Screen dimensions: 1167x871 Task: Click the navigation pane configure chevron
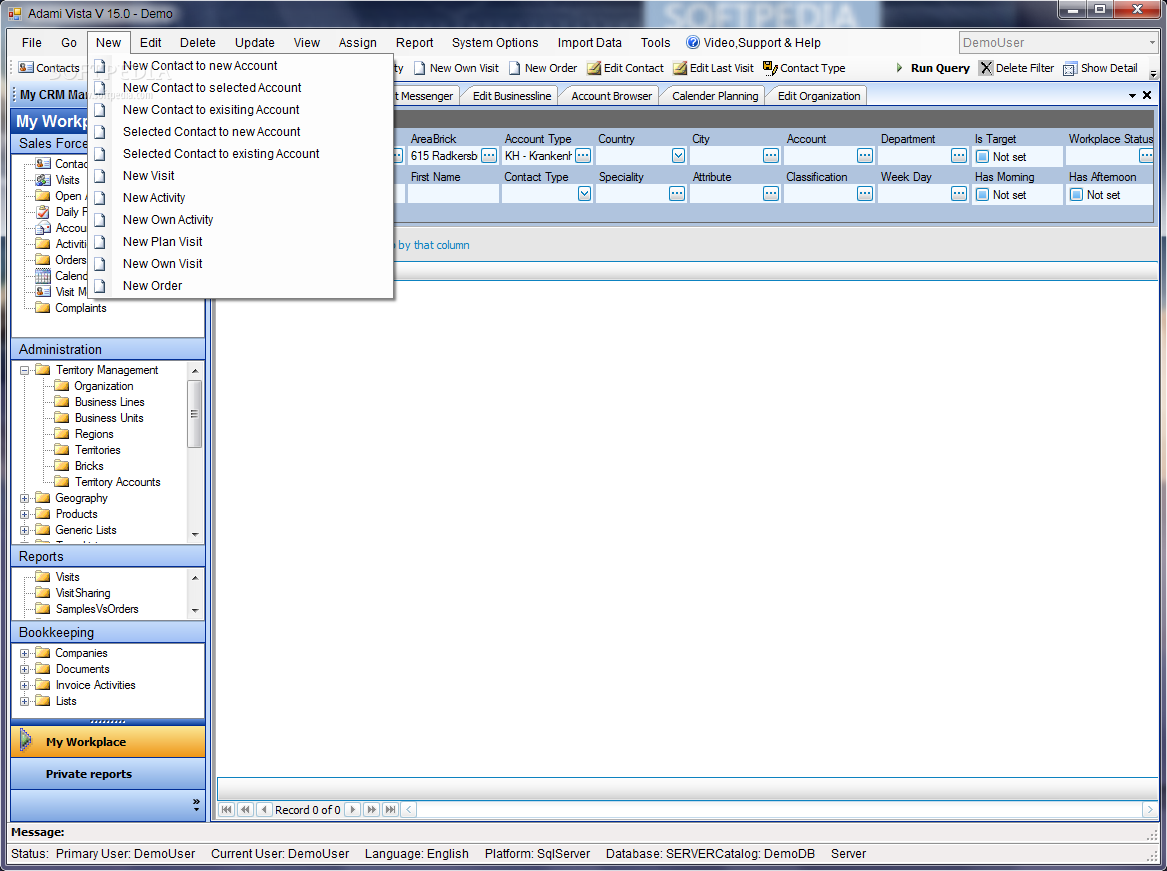click(x=196, y=804)
